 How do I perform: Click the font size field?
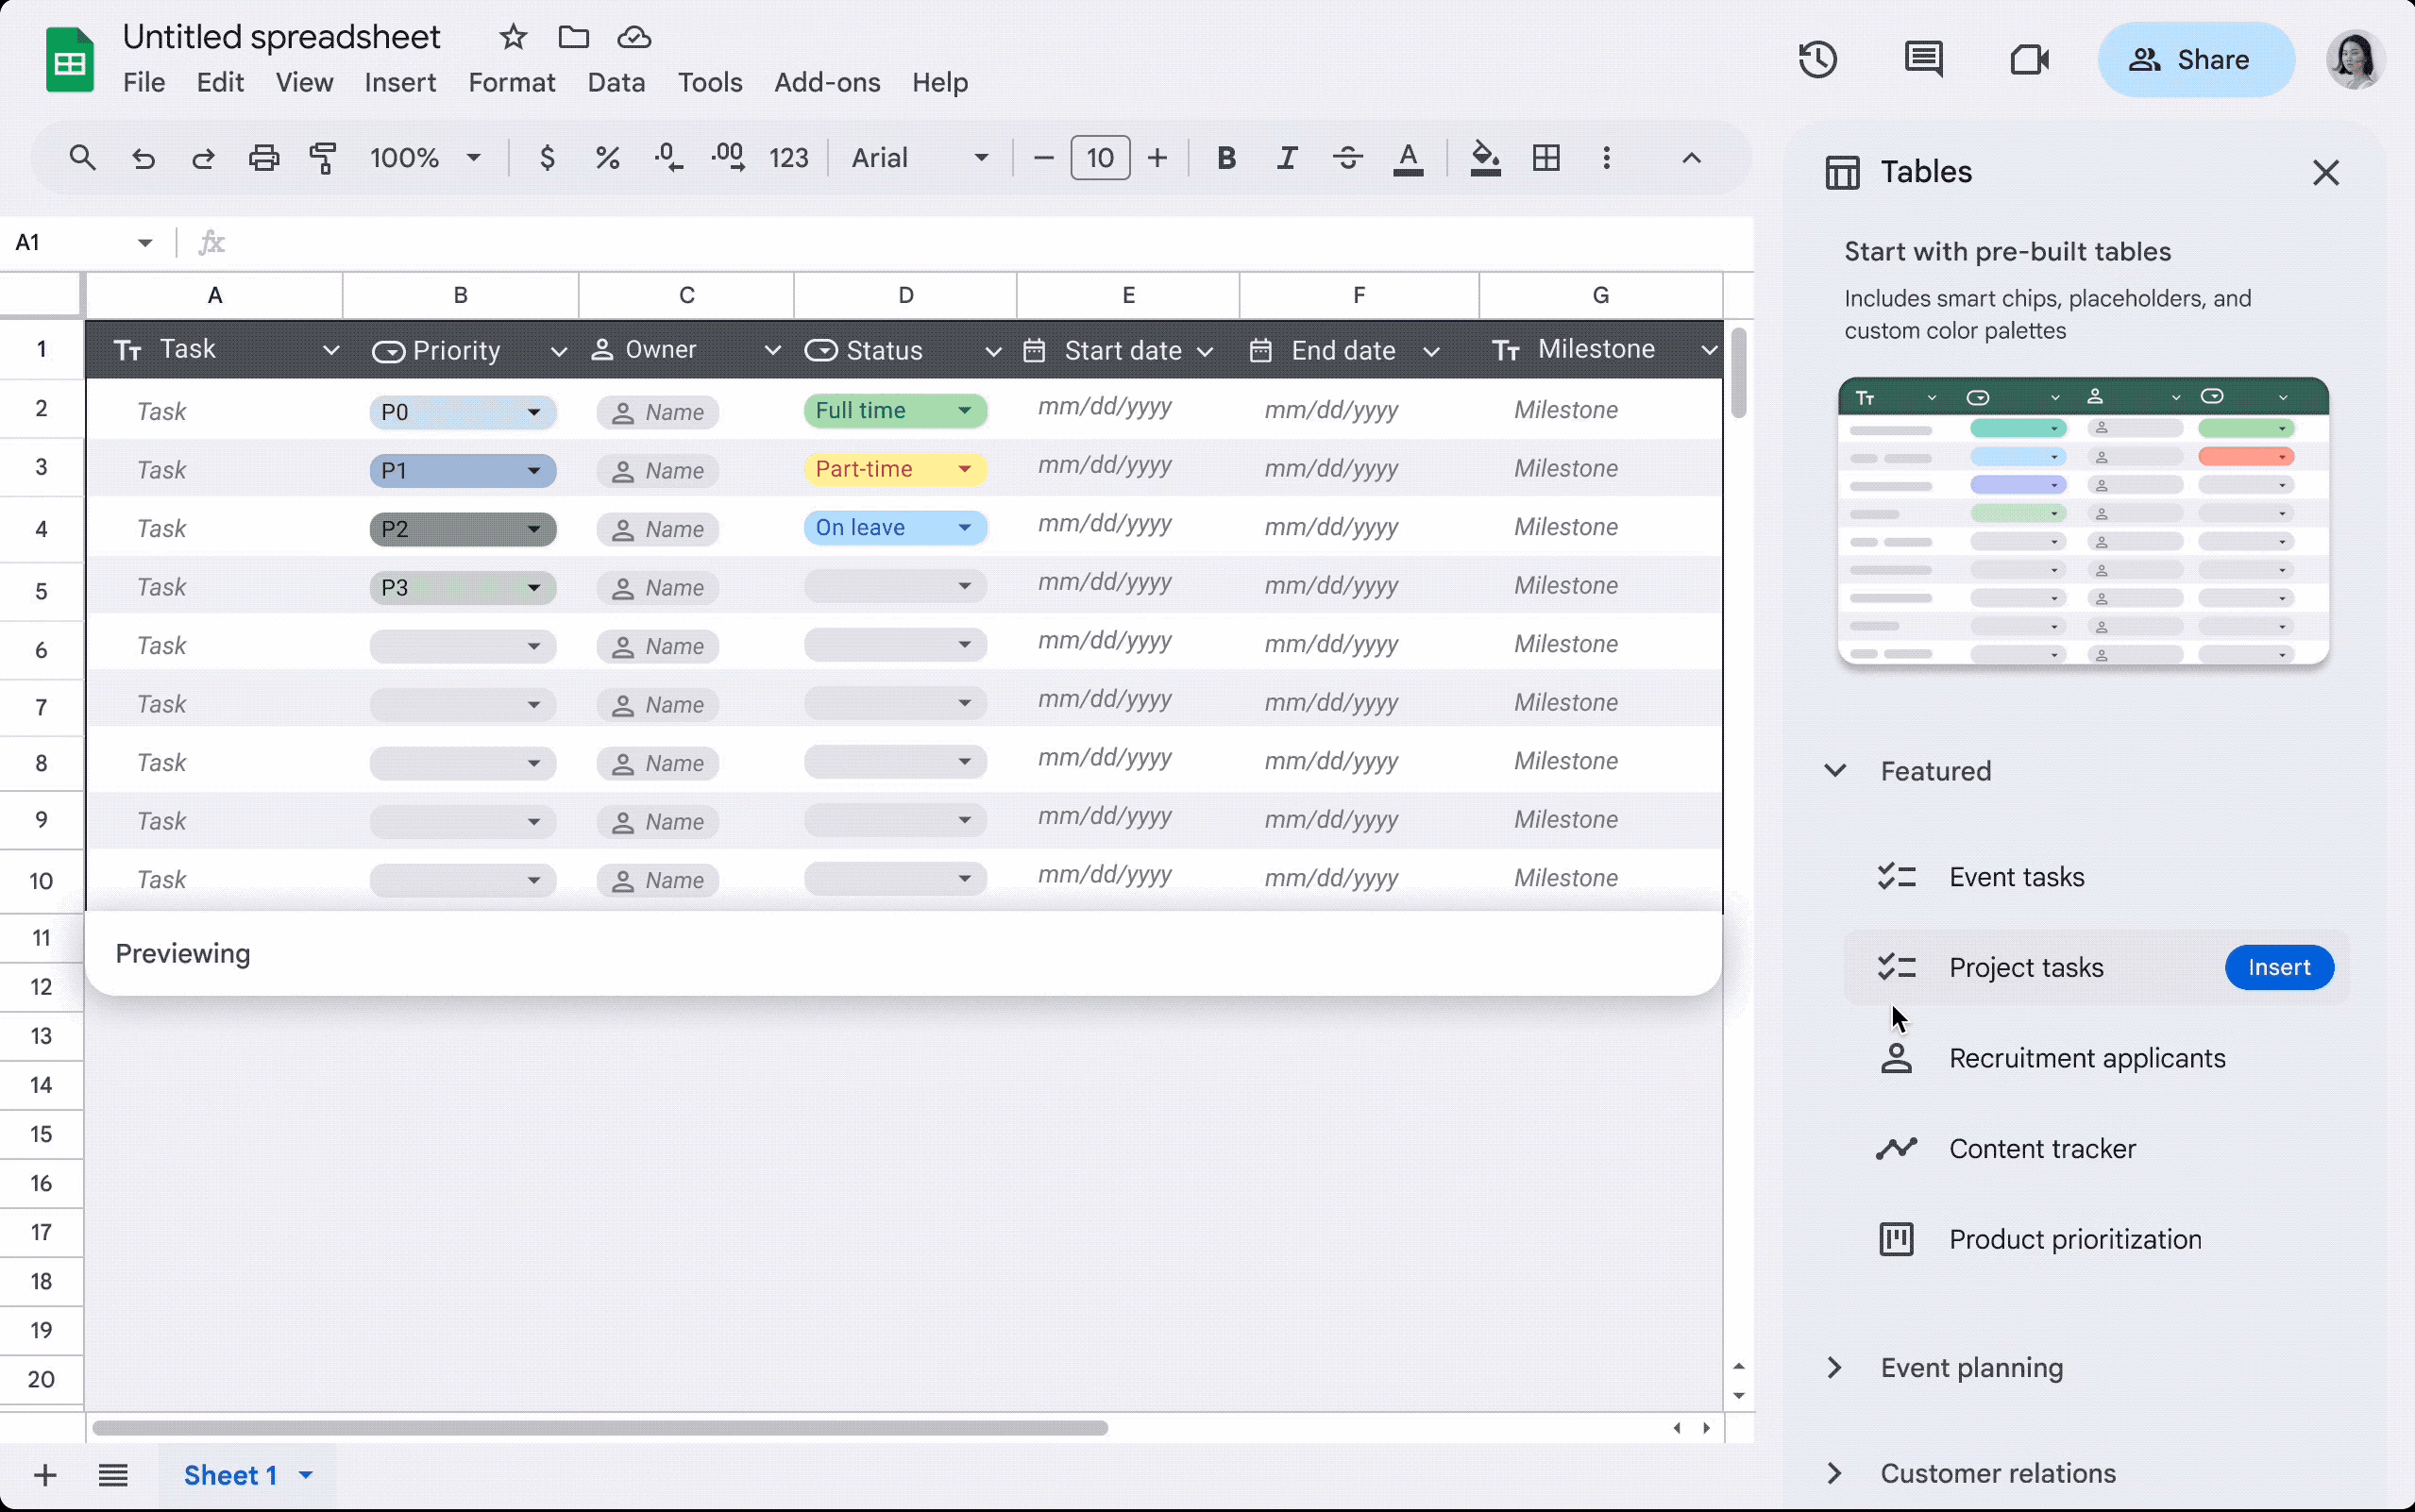(x=1100, y=158)
